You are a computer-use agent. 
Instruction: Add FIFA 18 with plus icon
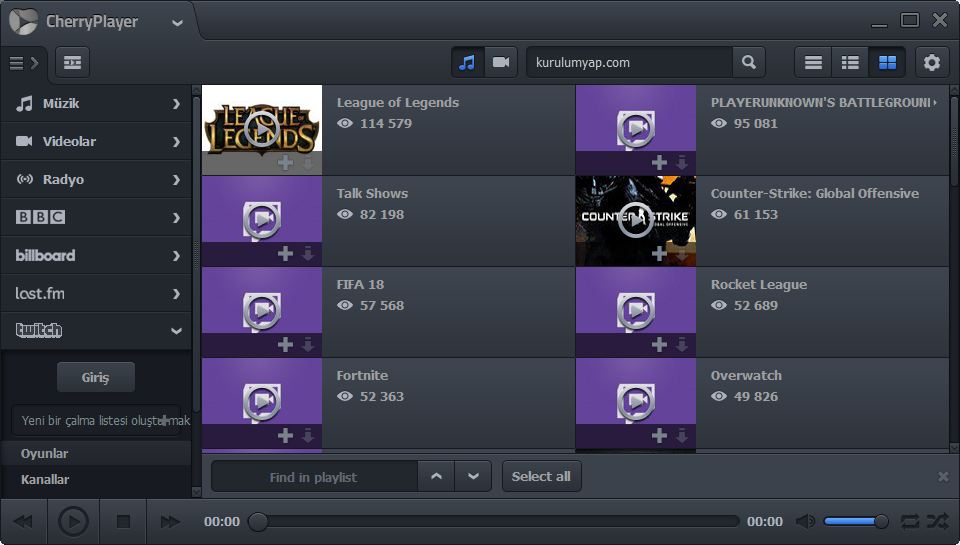pos(285,345)
